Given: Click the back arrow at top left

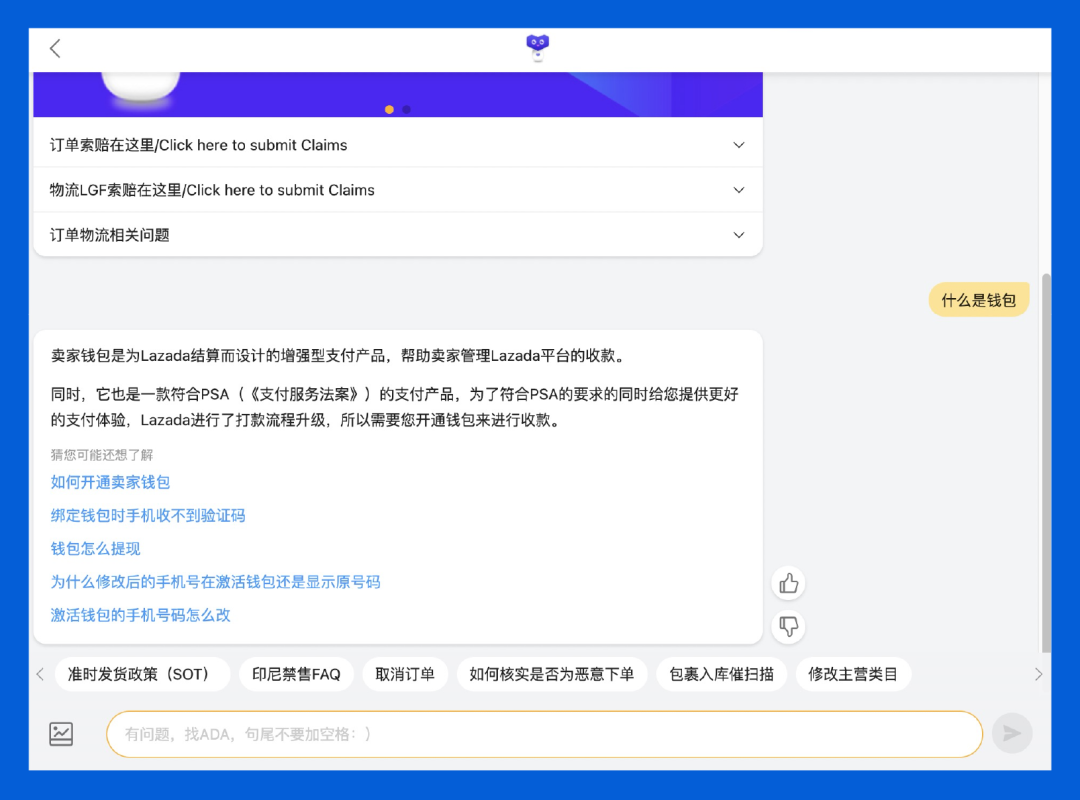Looking at the screenshot, I should pyautogui.click(x=55, y=47).
